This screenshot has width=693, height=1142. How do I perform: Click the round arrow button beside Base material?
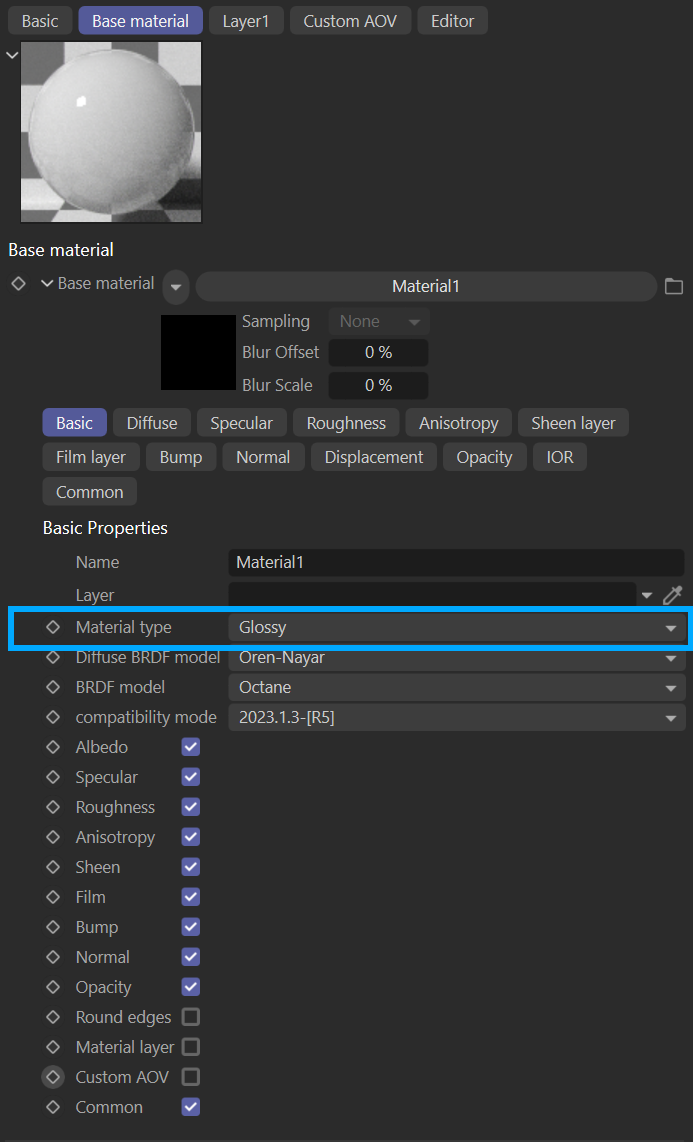[175, 287]
